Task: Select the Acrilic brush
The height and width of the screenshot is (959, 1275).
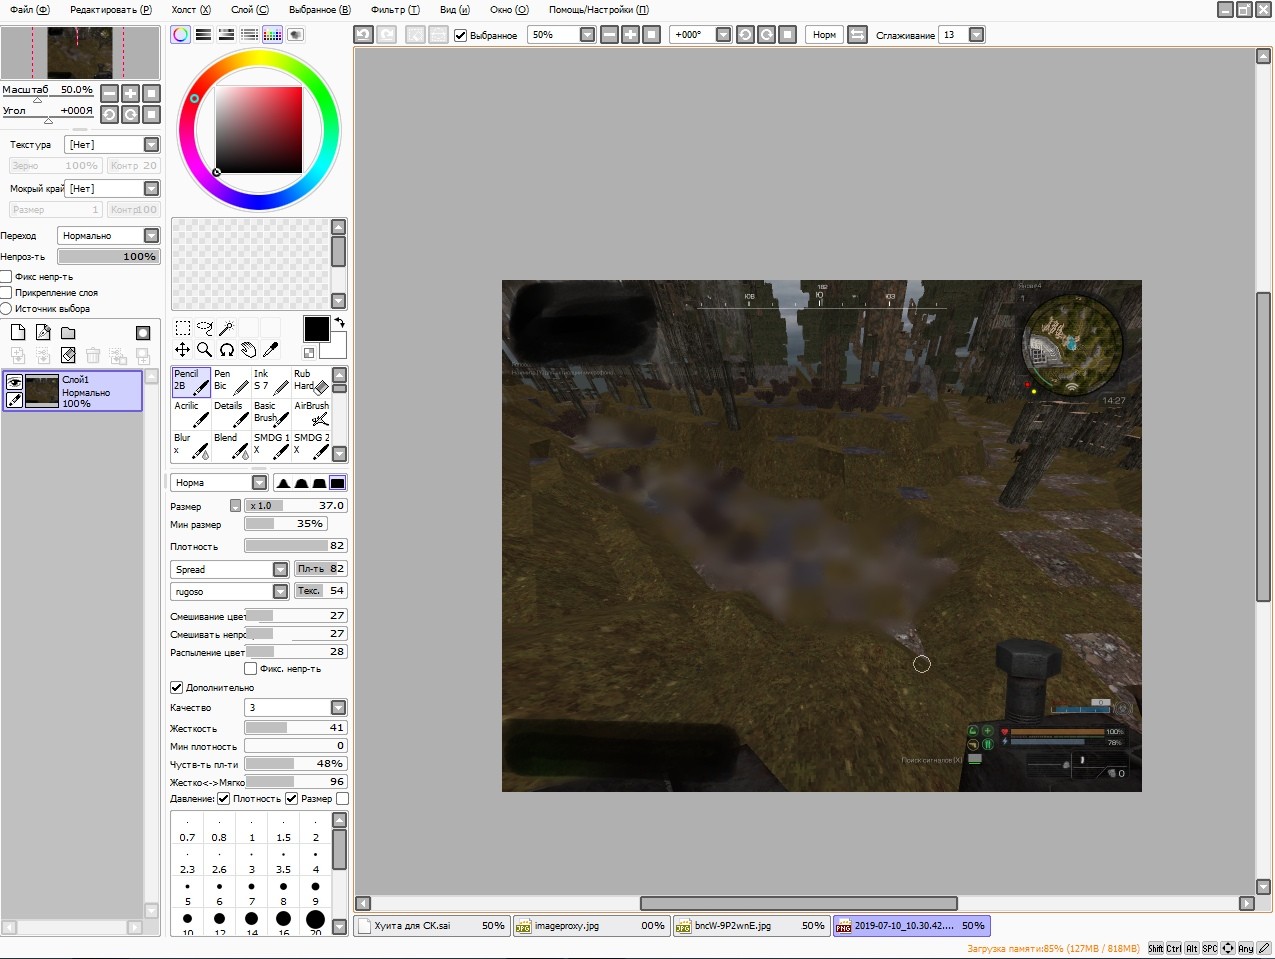Action: pos(191,415)
